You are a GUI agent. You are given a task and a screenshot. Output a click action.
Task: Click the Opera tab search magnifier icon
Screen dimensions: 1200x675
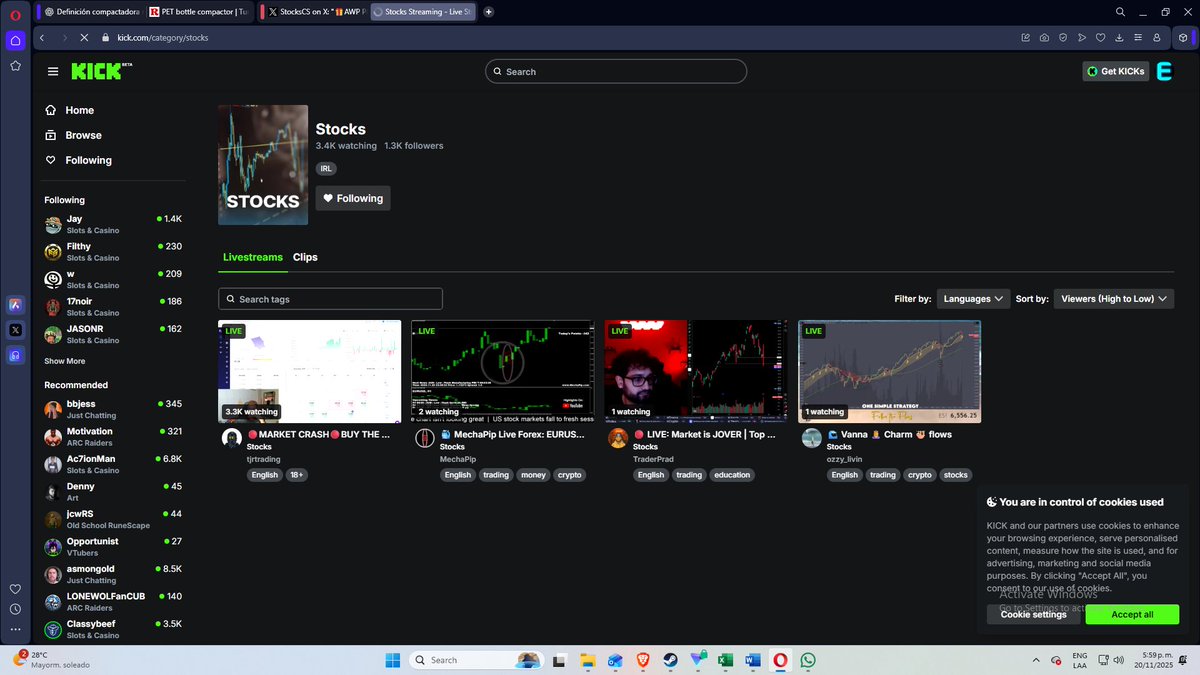(1121, 12)
